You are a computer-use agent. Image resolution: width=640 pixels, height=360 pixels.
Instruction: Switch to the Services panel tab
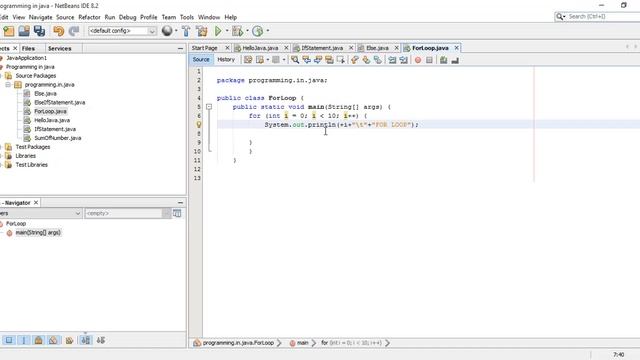60,48
